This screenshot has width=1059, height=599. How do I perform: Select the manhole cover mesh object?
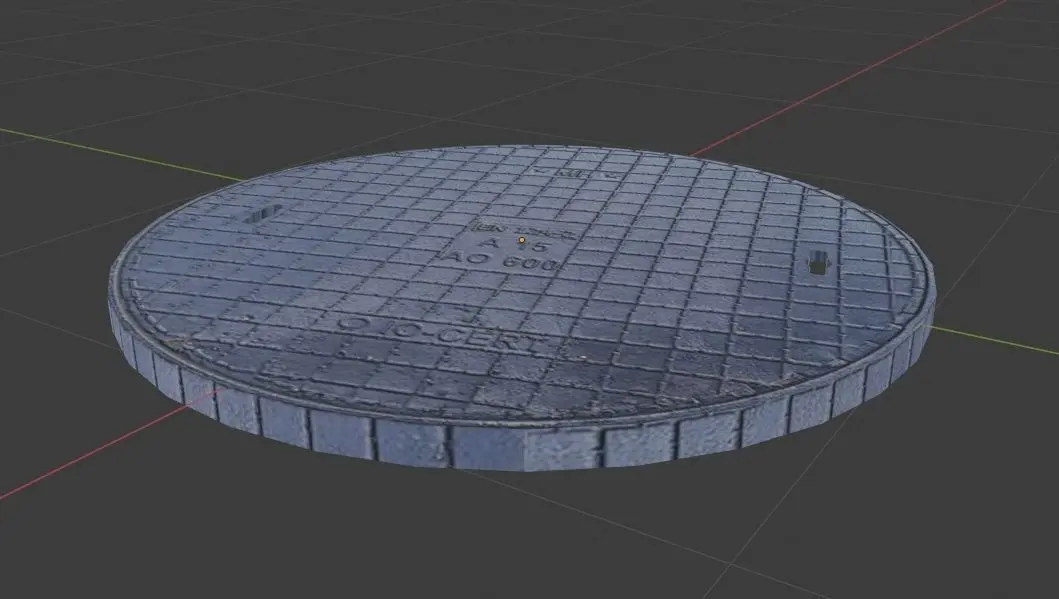[522, 307]
